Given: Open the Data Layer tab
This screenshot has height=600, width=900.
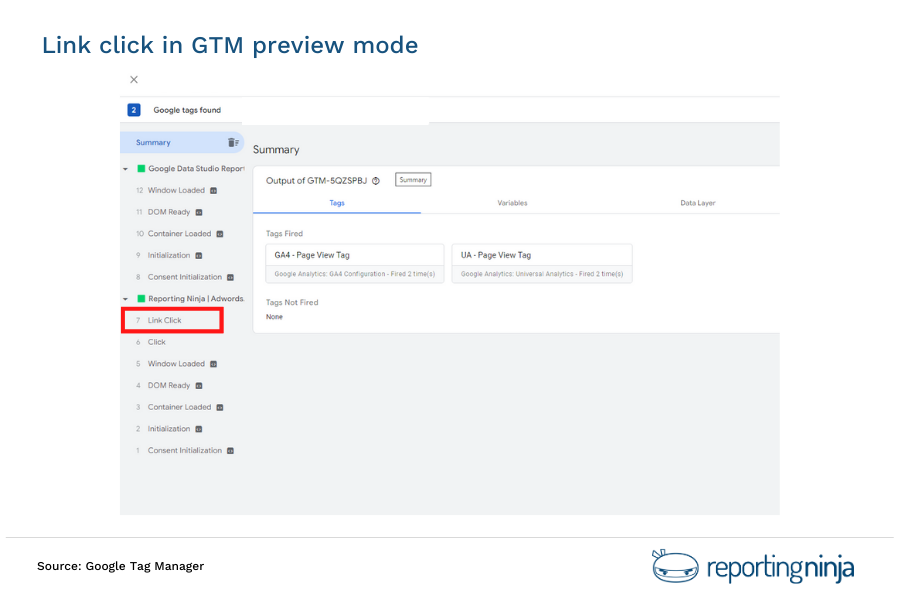Looking at the screenshot, I should pyautogui.click(x=698, y=203).
